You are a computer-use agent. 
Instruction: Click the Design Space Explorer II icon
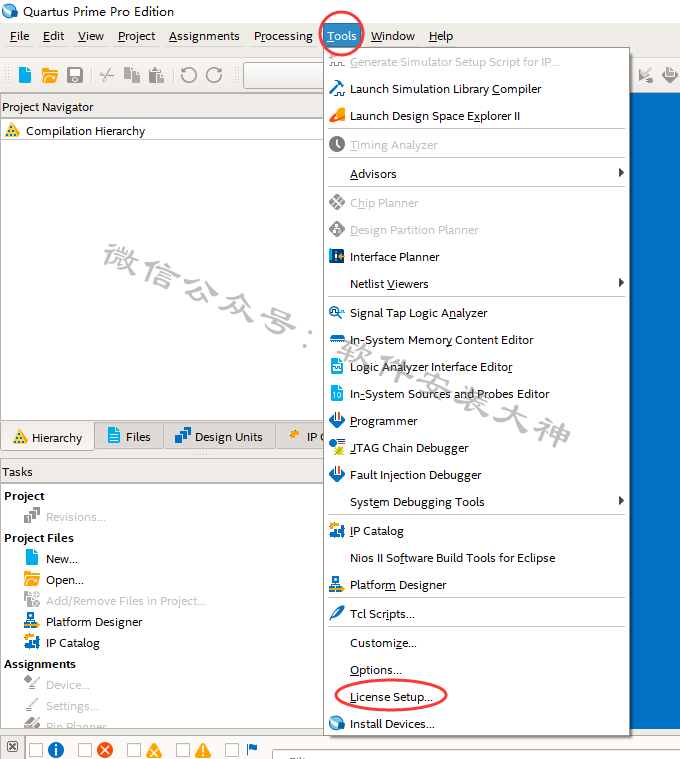pyautogui.click(x=337, y=116)
